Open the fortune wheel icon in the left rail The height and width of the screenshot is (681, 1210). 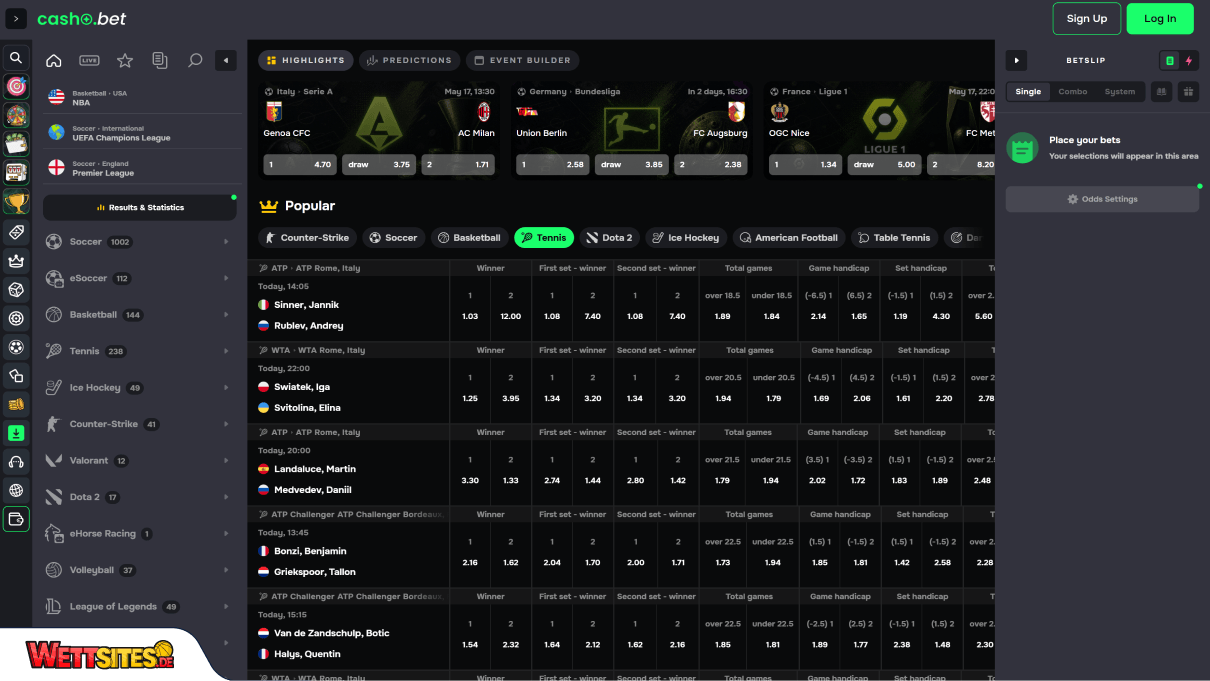pyautogui.click(x=16, y=116)
